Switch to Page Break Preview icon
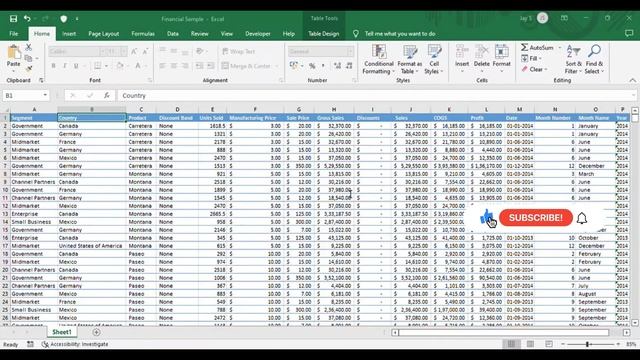 [x=549, y=344]
